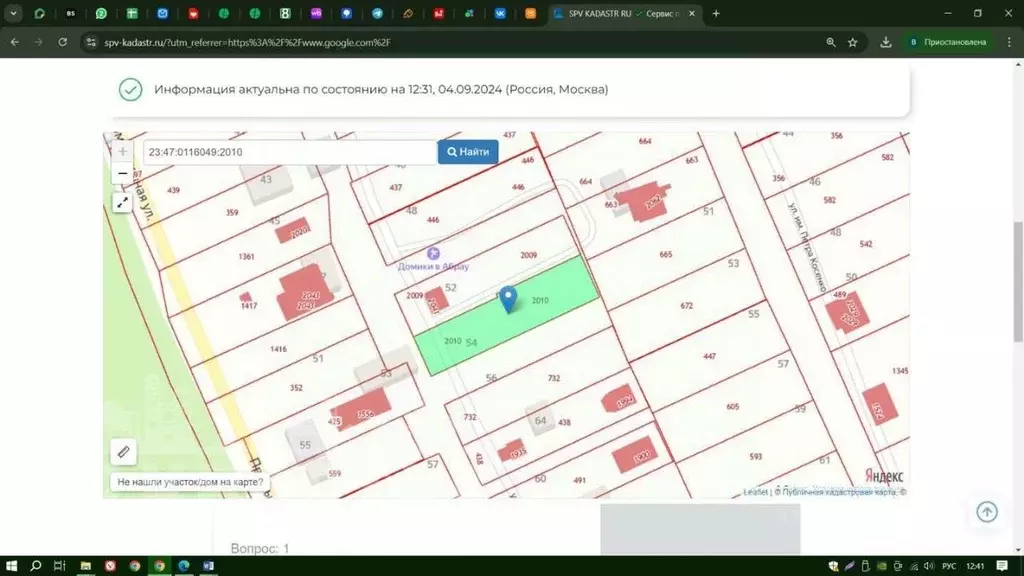
Task: Click the Найти search button
Action: tap(468, 152)
